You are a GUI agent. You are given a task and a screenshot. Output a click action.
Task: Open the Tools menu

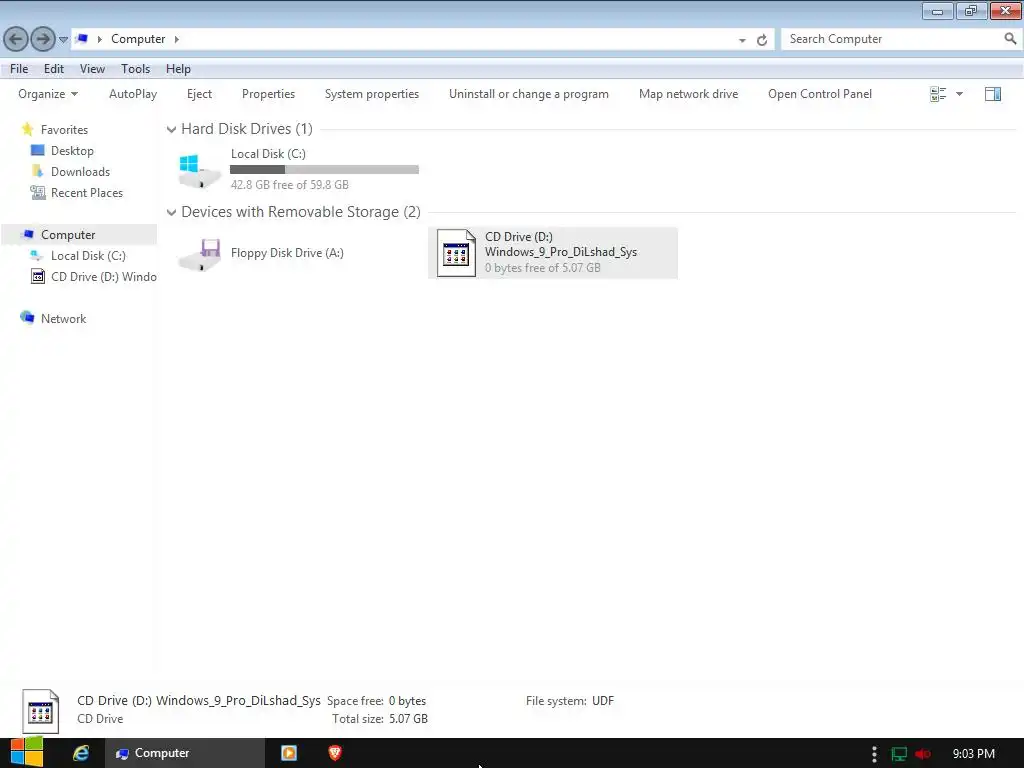135,69
